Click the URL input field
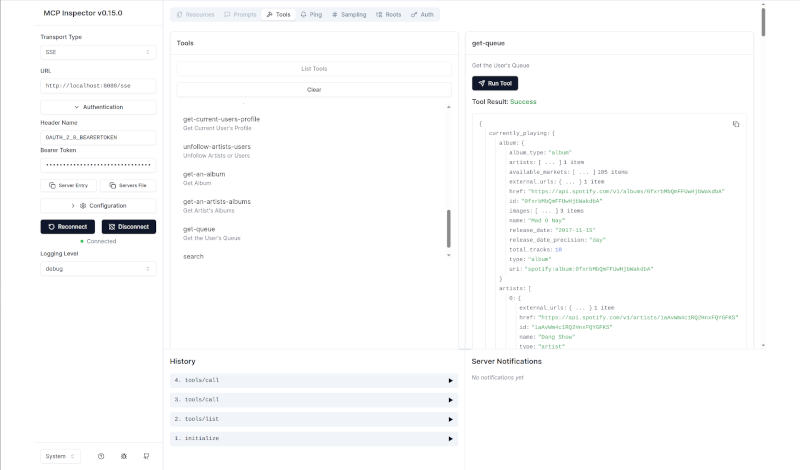The width and height of the screenshot is (800, 470). 98,86
